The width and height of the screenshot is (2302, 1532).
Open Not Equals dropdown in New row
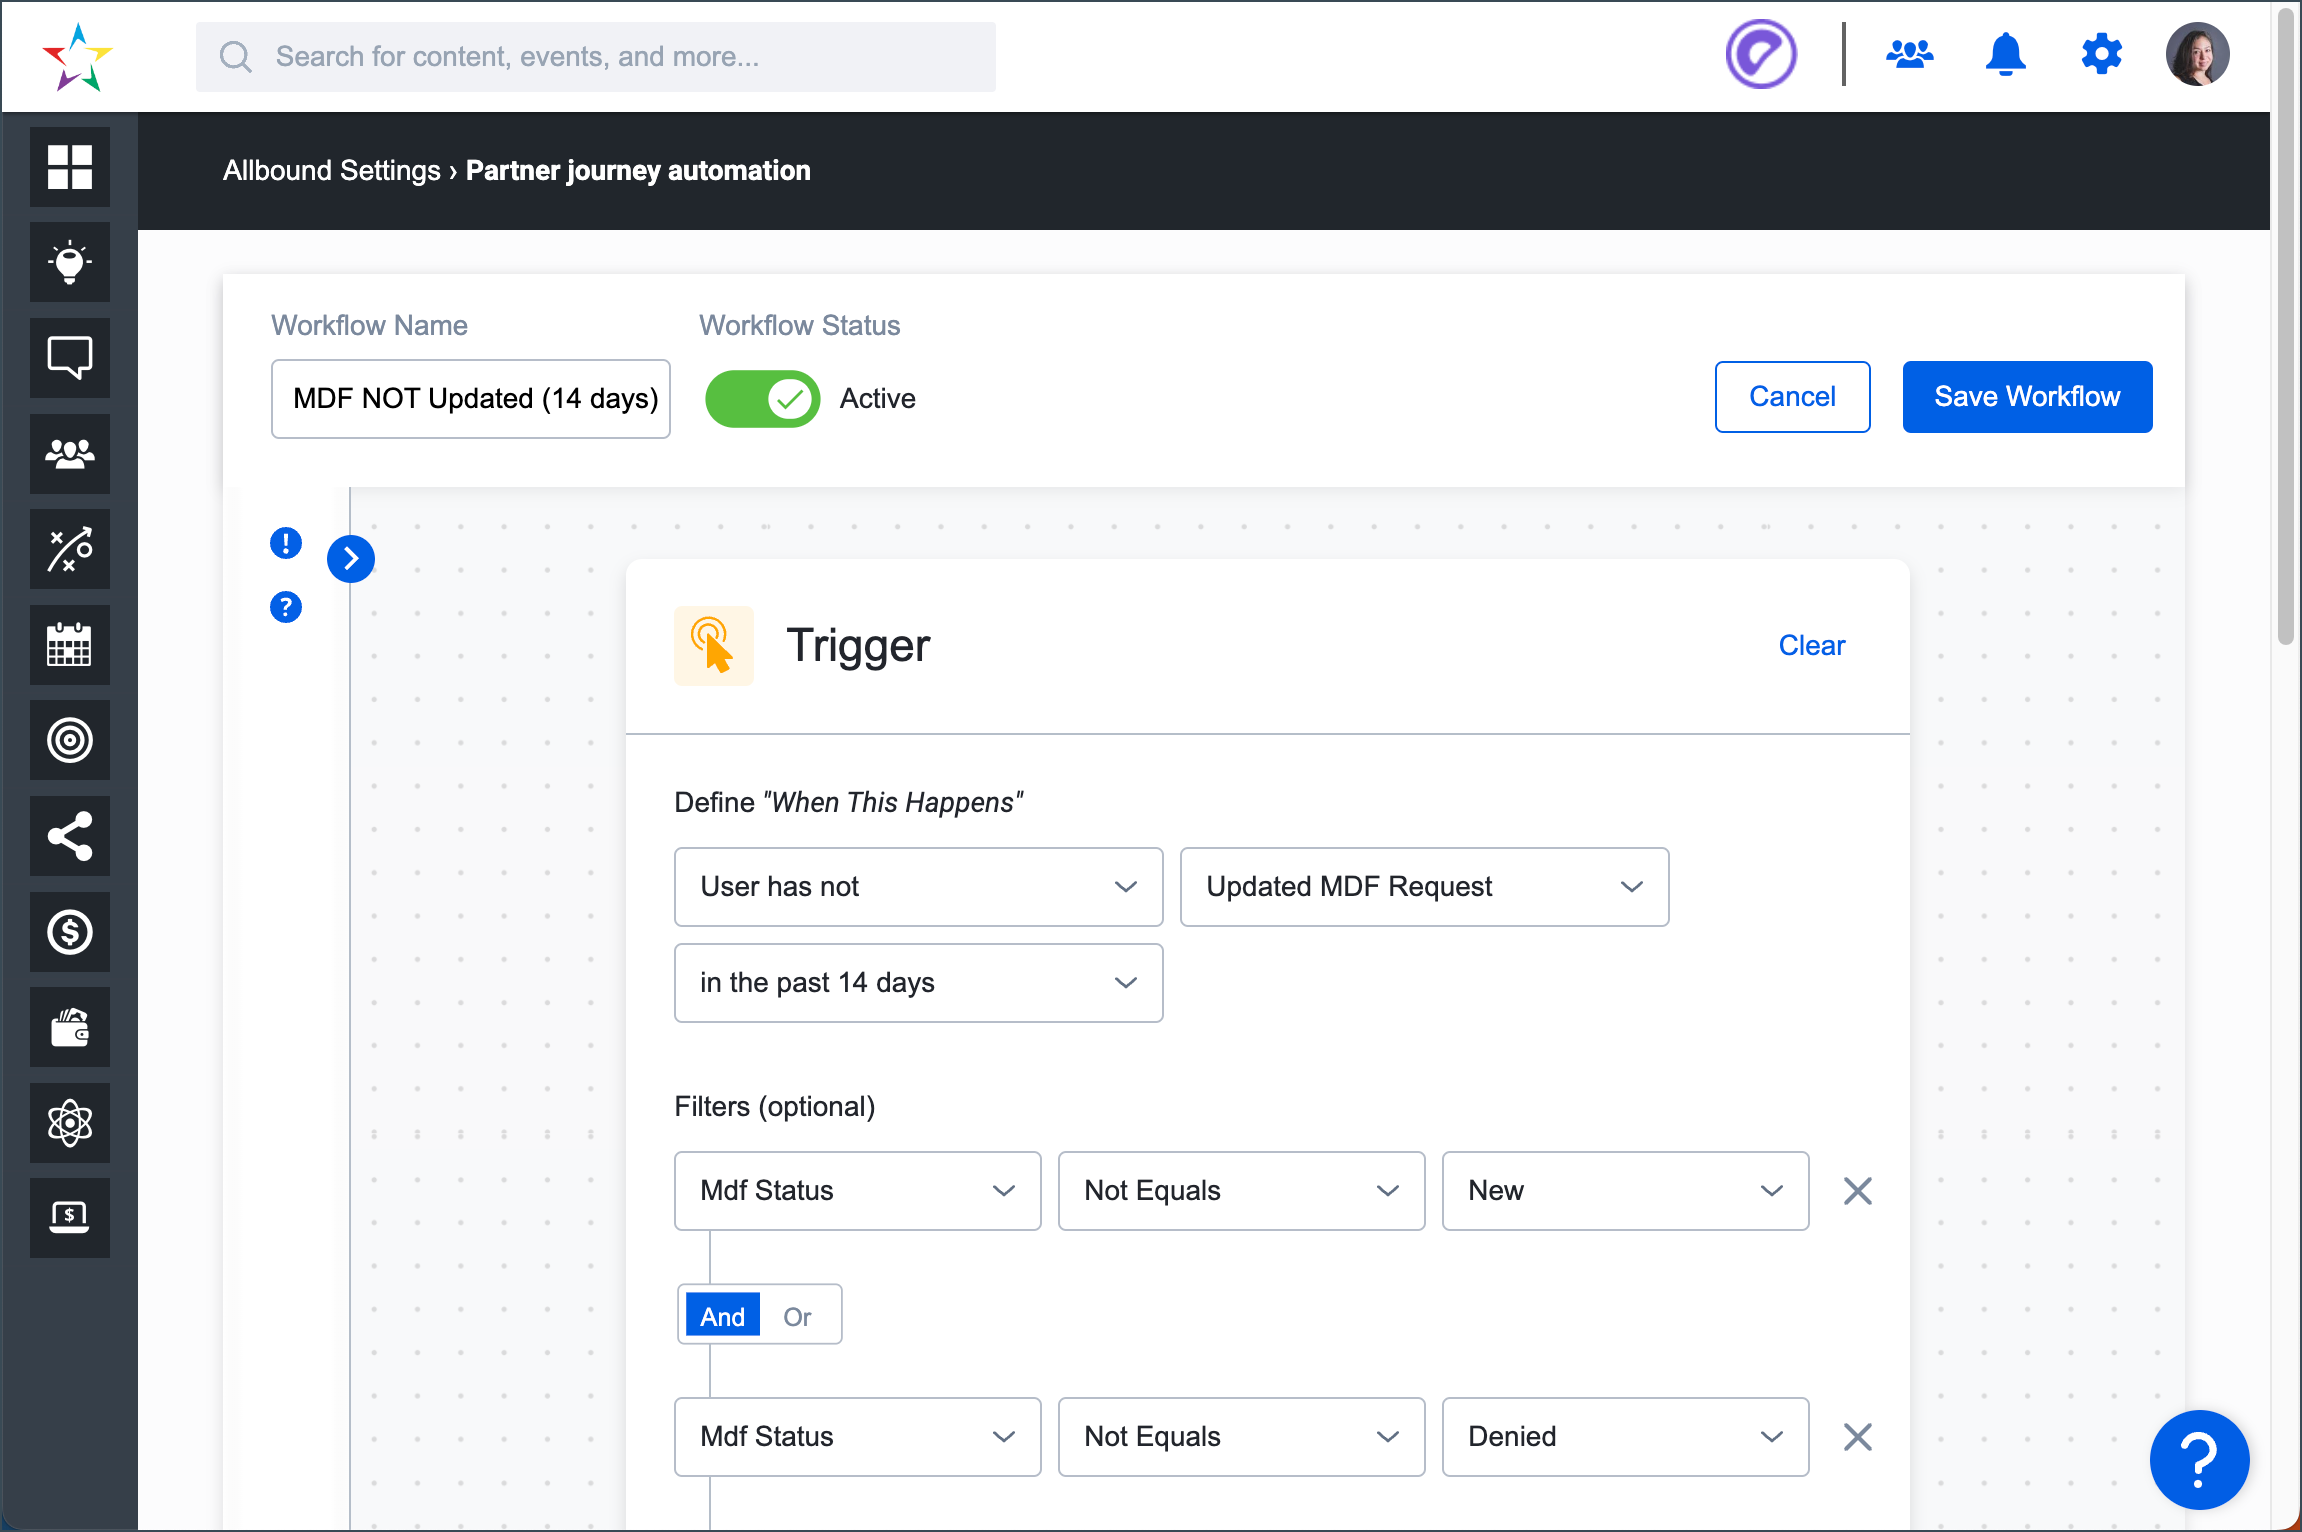tap(1241, 1191)
